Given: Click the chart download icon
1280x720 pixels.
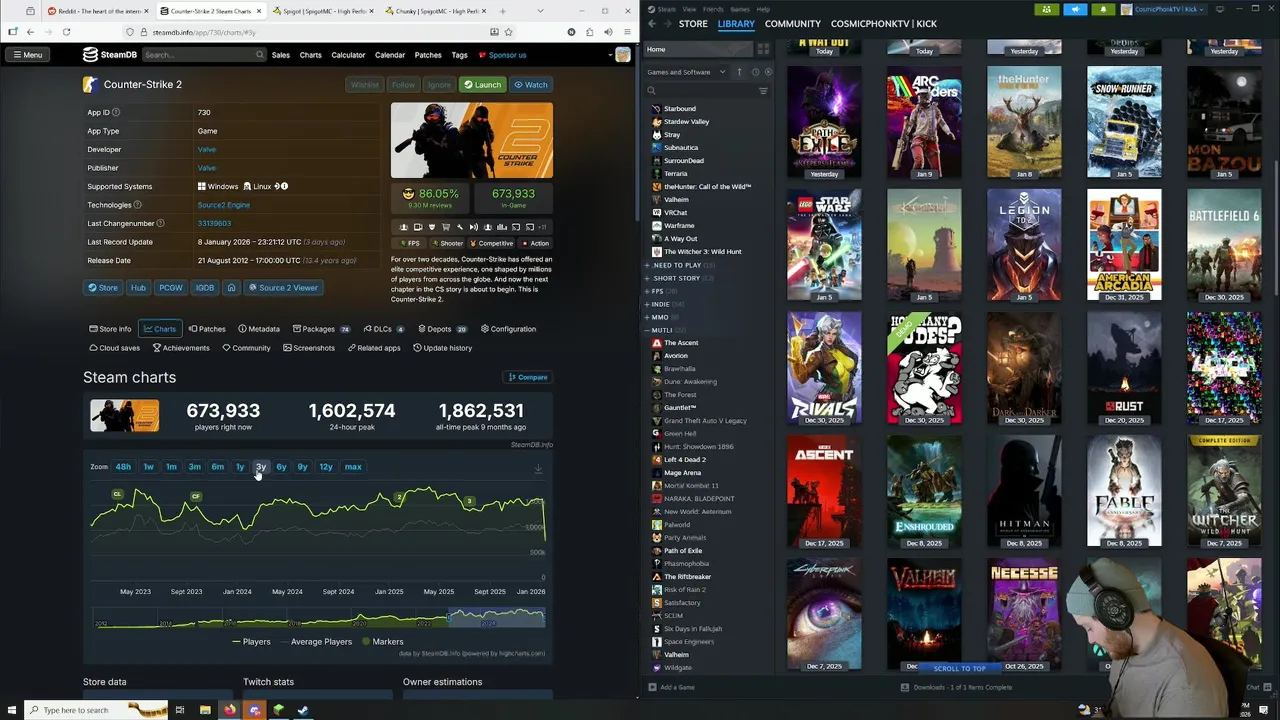Looking at the screenshot, I should (538, 468).
